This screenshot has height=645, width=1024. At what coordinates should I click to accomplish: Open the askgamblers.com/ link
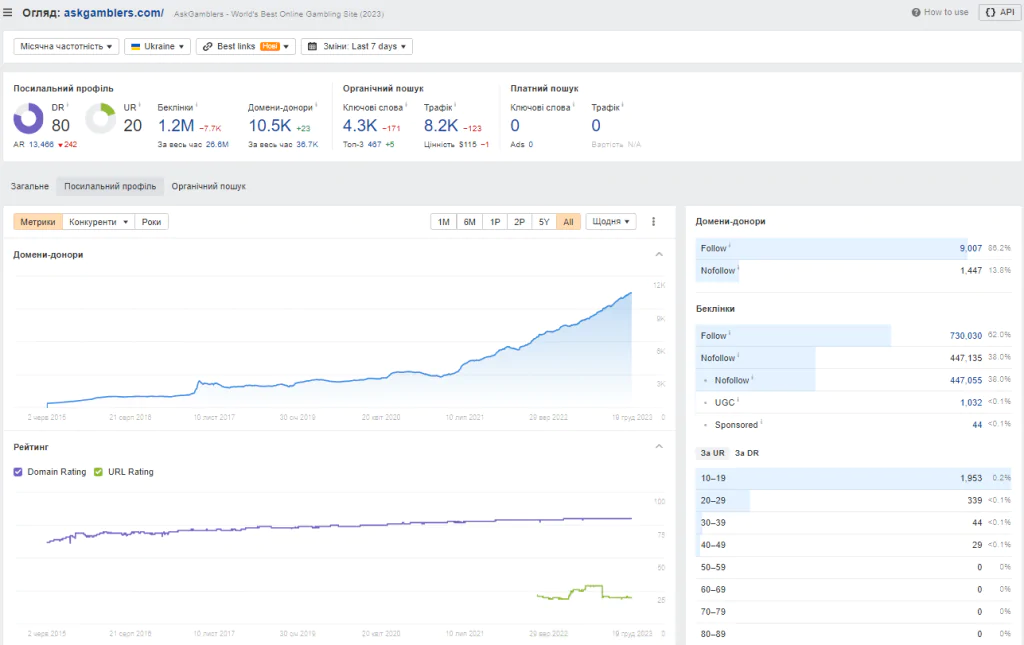click(114, 12)
